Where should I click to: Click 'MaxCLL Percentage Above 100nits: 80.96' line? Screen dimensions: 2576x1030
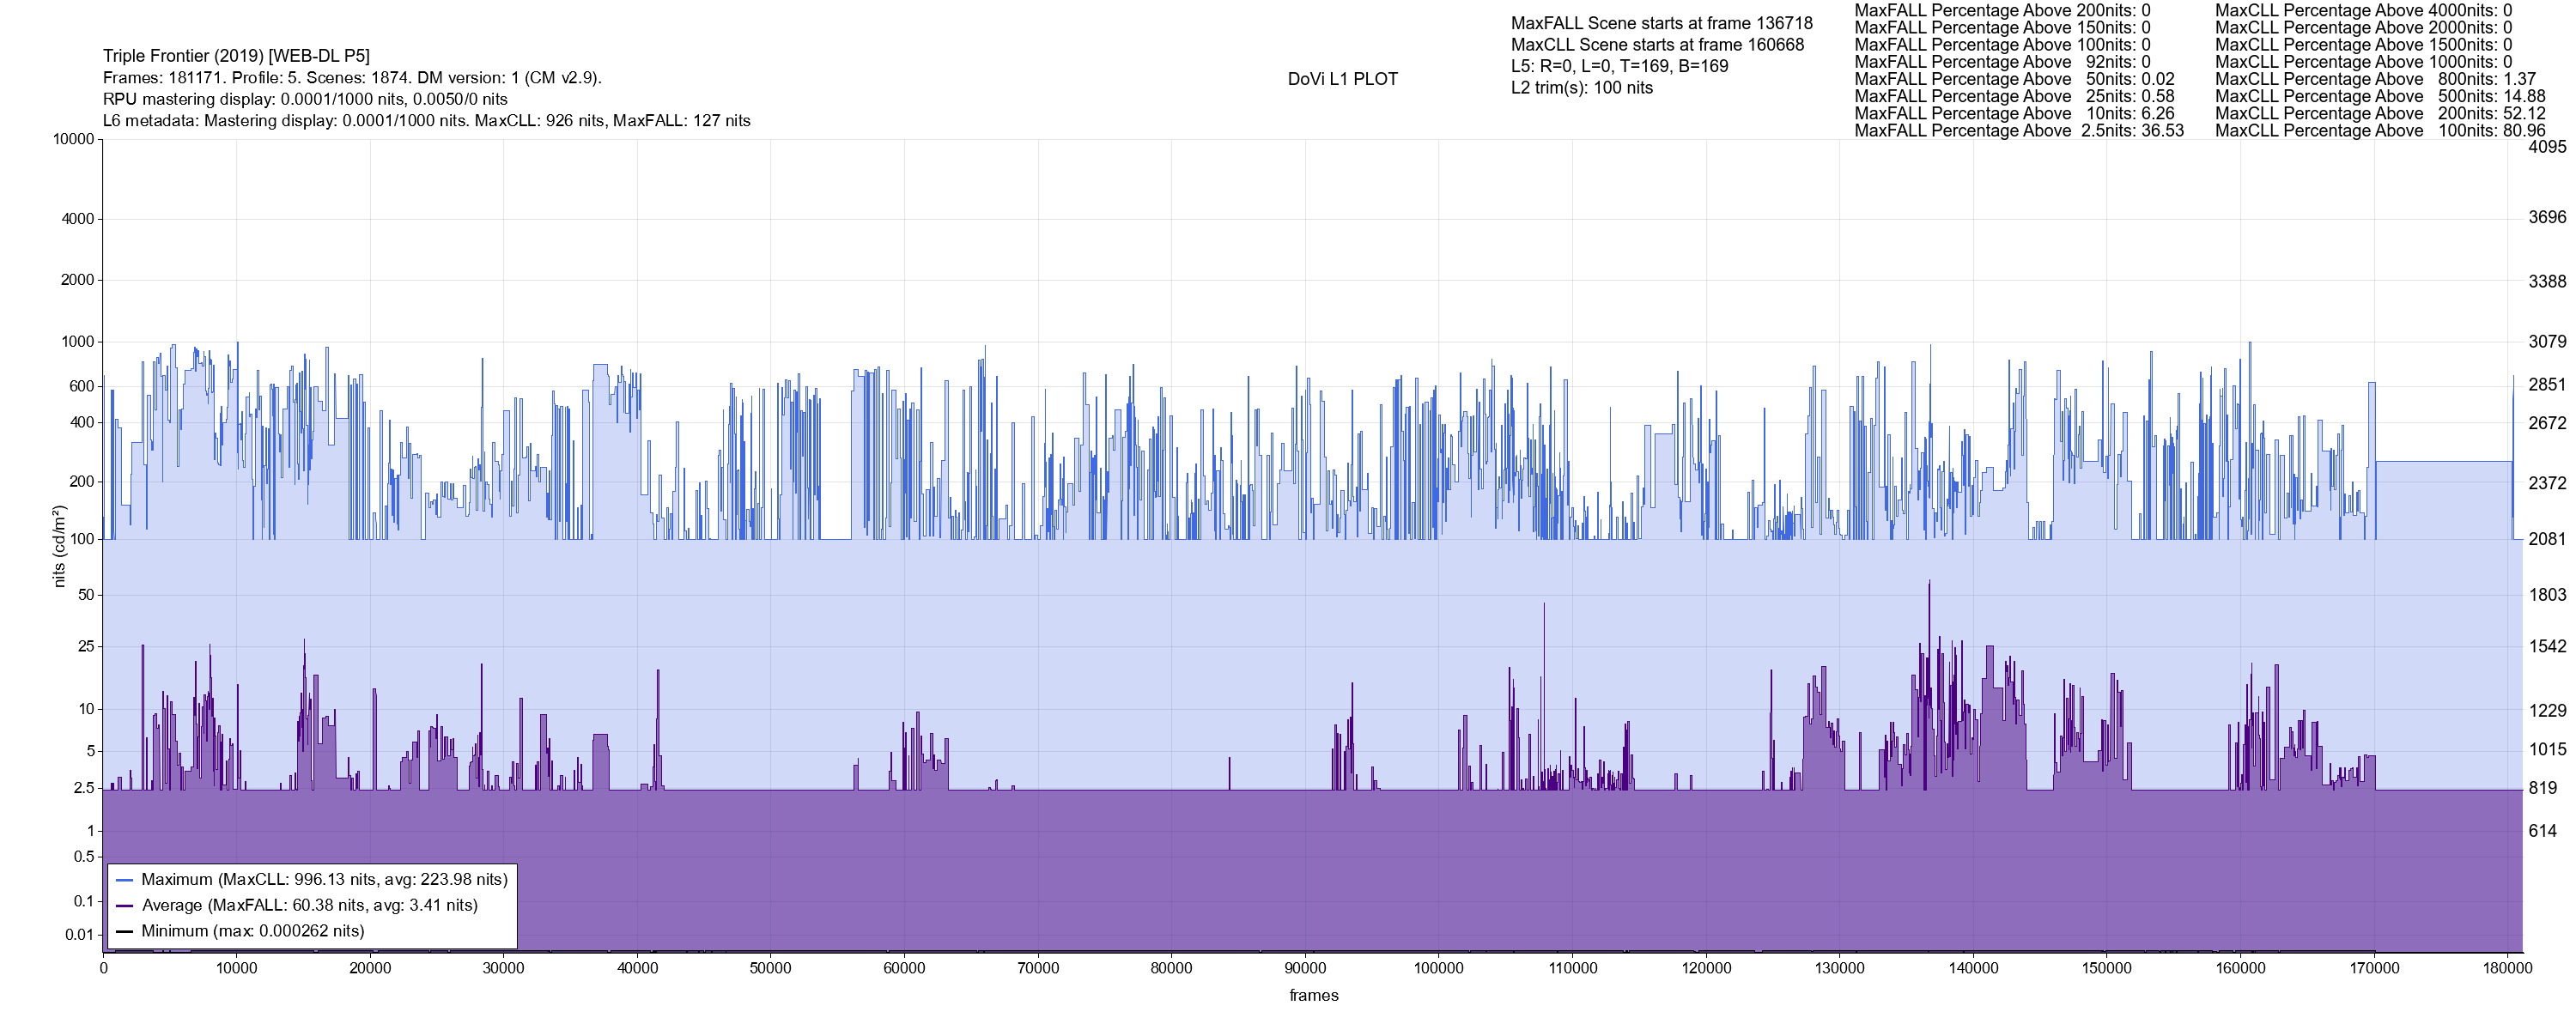click(2380, 131)
